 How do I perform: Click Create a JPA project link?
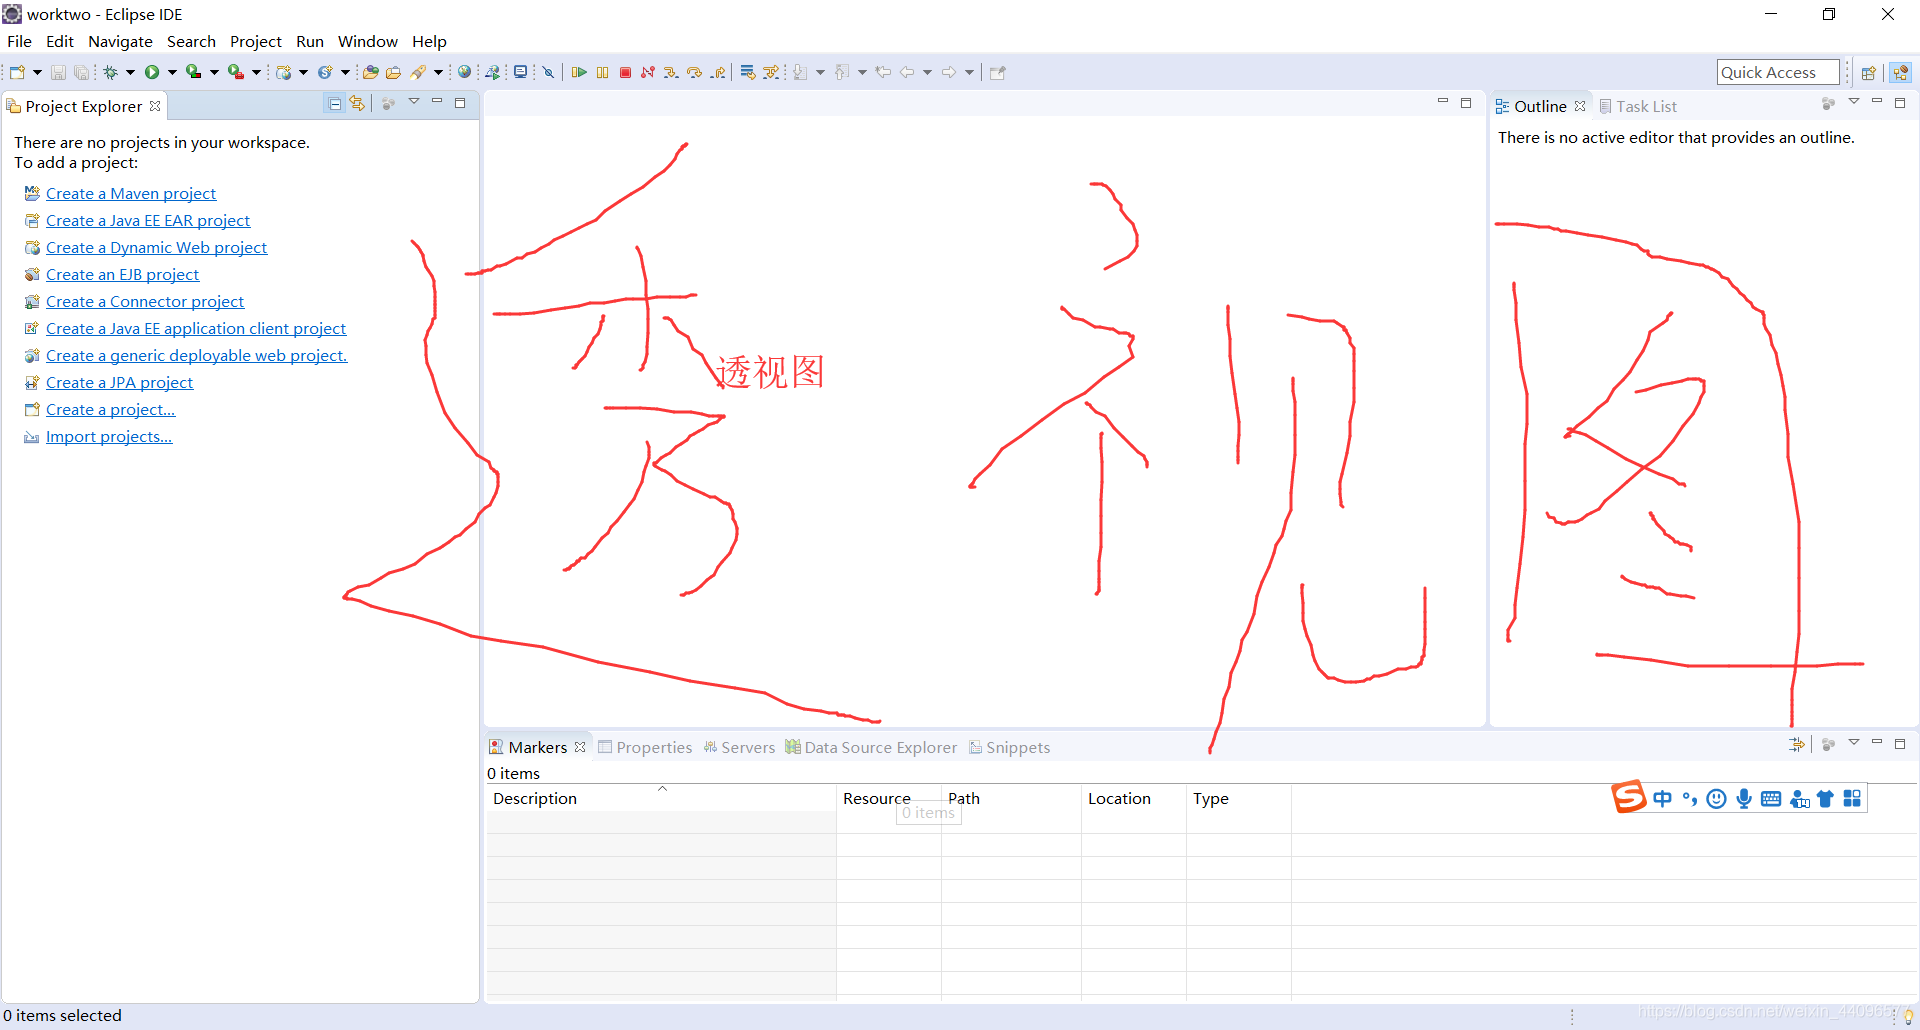click(119, 382)
